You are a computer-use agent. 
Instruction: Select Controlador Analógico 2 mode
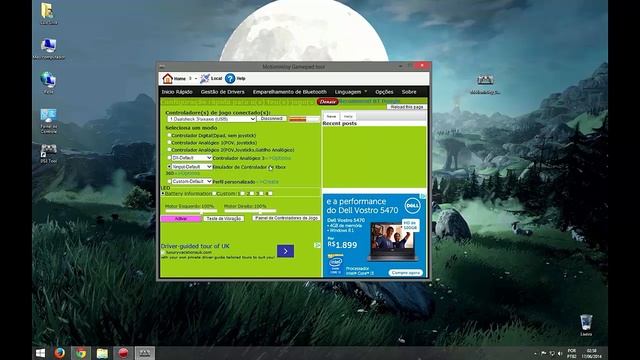pyautogui.click(x=169, y=150)
